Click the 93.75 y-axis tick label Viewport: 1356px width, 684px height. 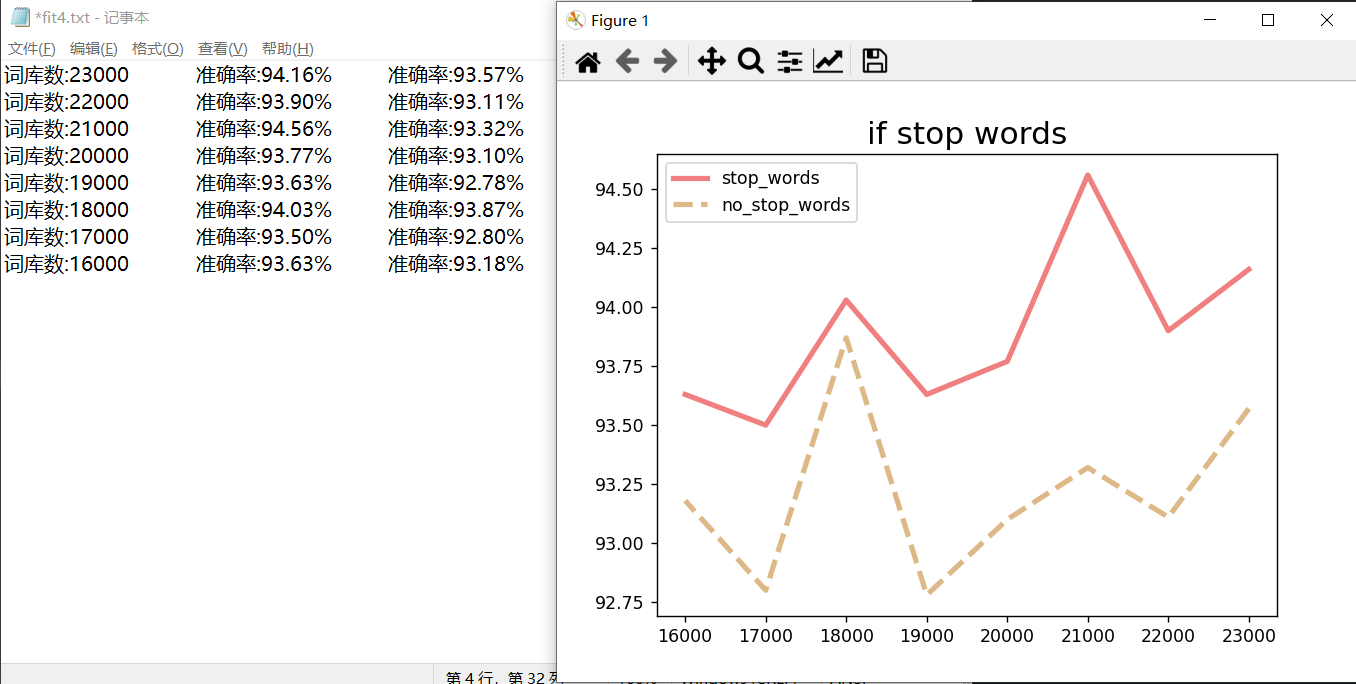(x=621, y=367)
